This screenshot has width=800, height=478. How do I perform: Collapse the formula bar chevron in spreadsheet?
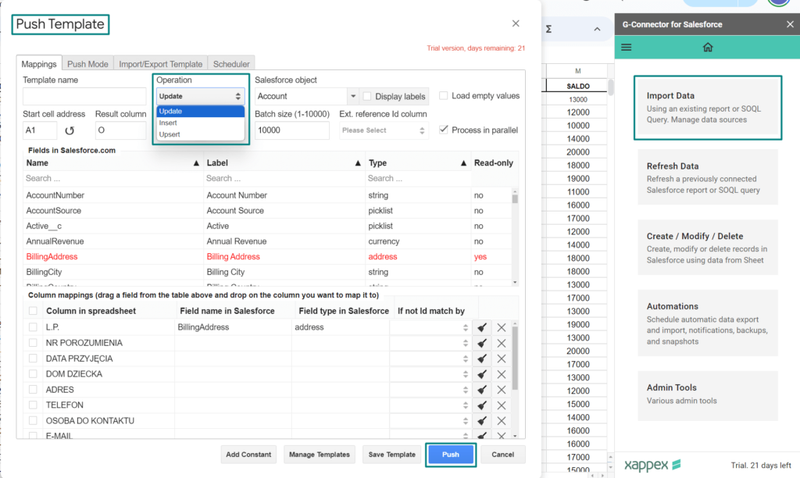click(x=597, y=29)
